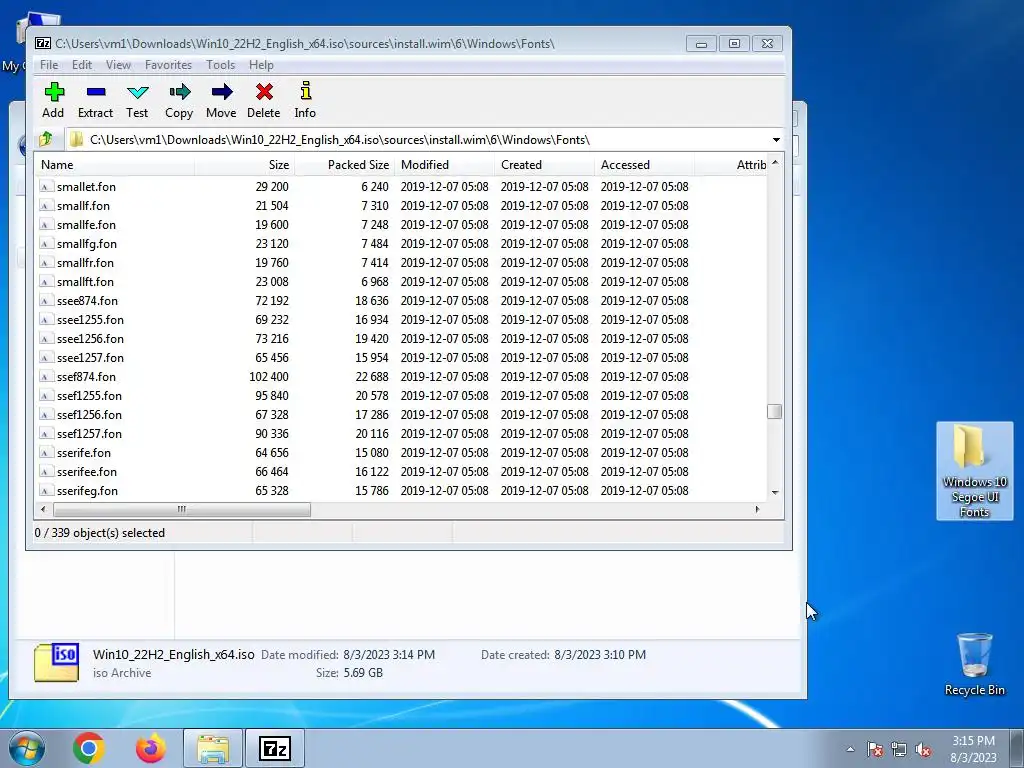The height and width of the screenshot is (768, 1024).
Task: Open the Favorites menu
Action: tap(168, 65)
